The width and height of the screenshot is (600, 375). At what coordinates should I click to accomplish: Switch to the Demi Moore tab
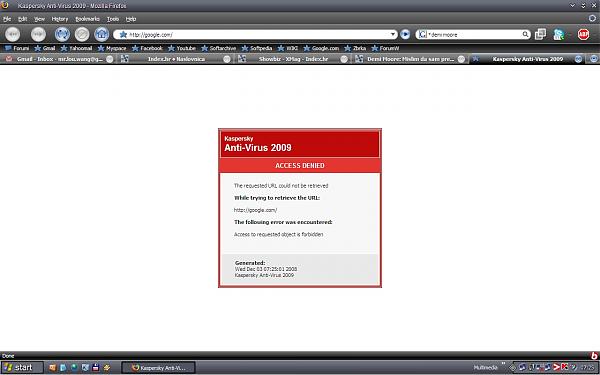(410, 59)
